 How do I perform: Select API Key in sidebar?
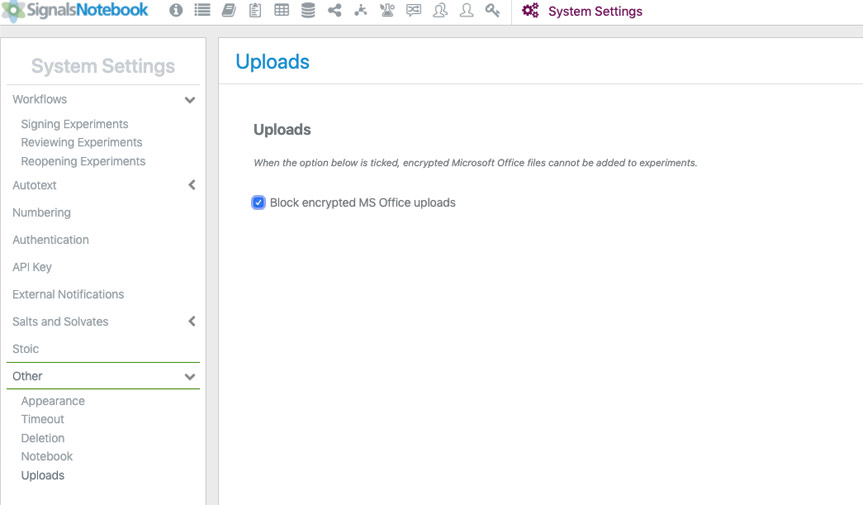(32, 267)
